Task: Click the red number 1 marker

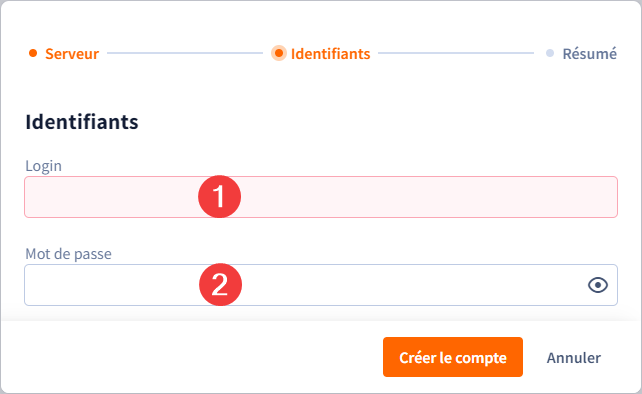Action: coord(219,197)
